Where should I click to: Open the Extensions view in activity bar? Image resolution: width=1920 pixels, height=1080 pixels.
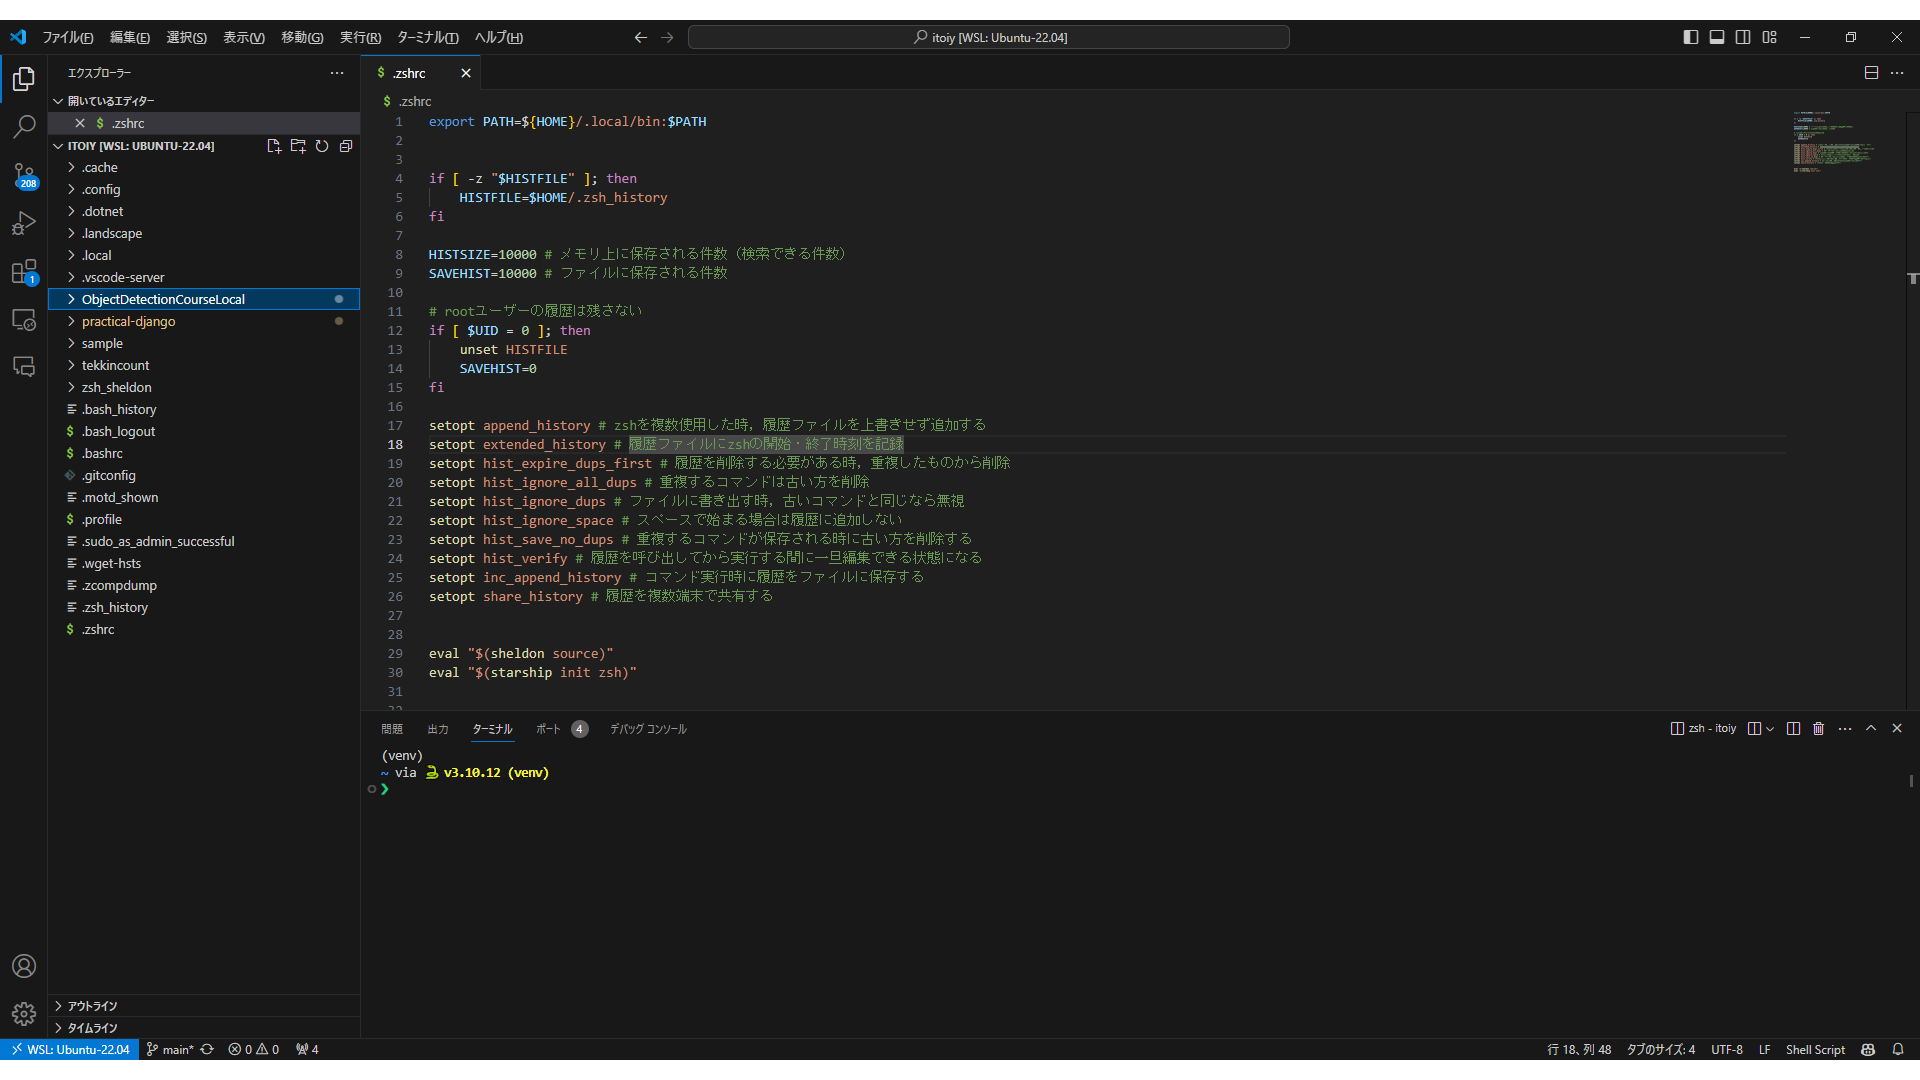[x=24, y=272]
